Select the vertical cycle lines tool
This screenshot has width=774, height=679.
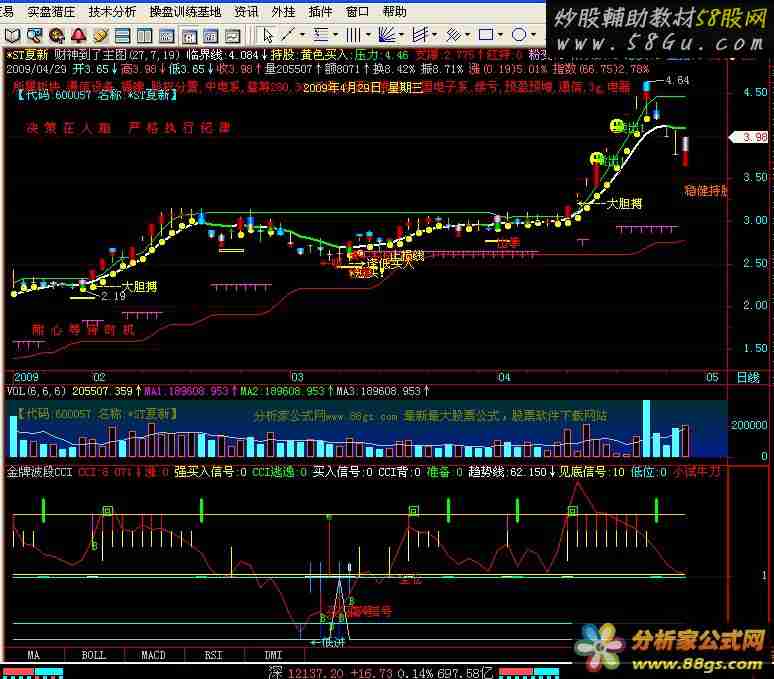(x=353, y=35)
